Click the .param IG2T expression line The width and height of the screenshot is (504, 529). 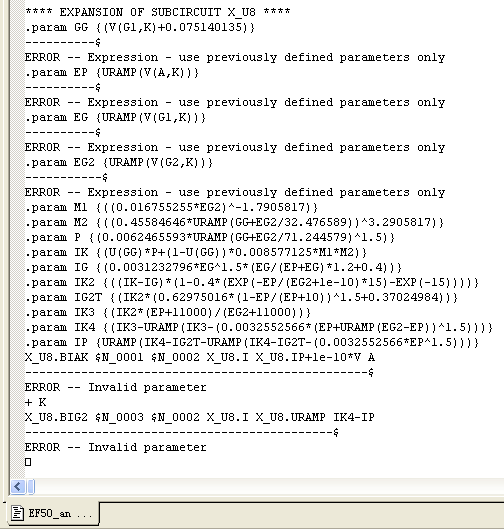pos(242,297)
